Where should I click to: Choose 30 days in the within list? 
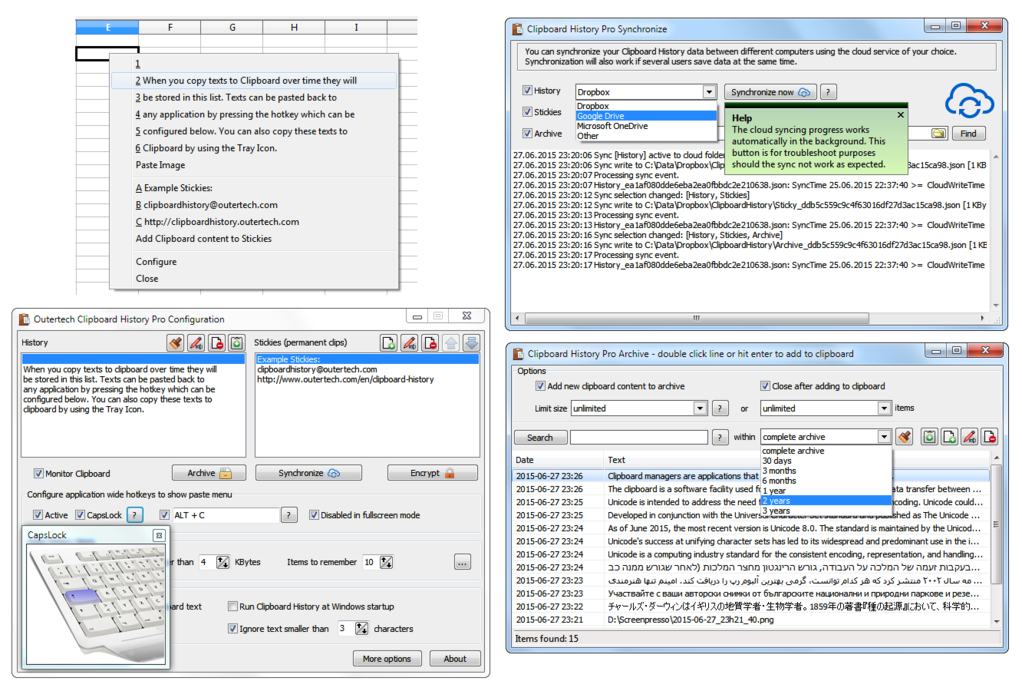pos(826,461)
